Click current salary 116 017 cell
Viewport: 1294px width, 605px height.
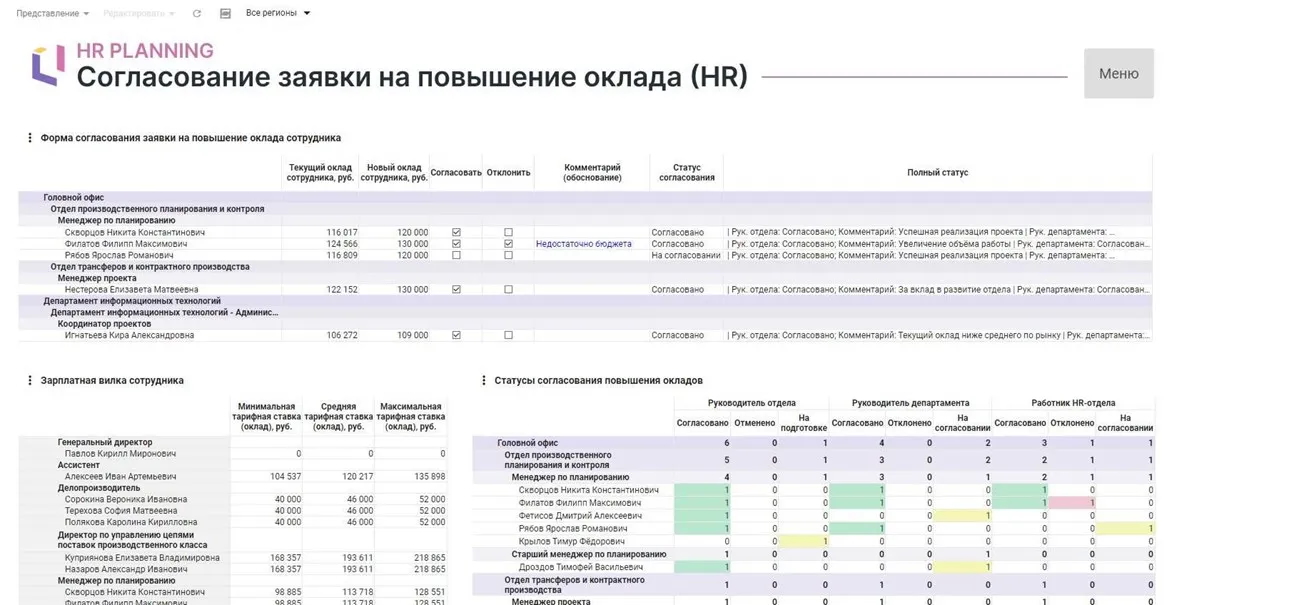click(320, 232)
